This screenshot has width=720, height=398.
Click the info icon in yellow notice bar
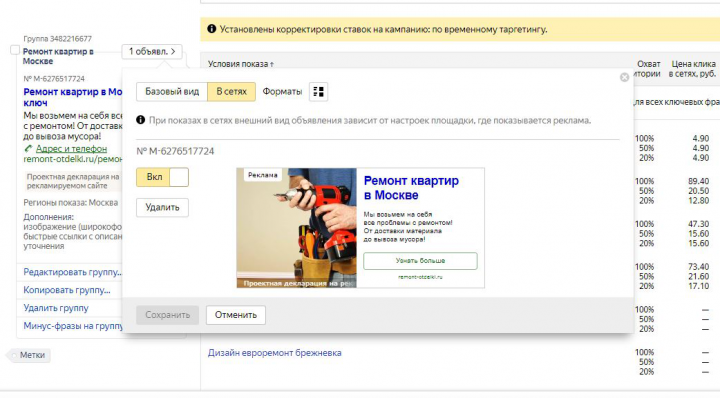(212, 29)
